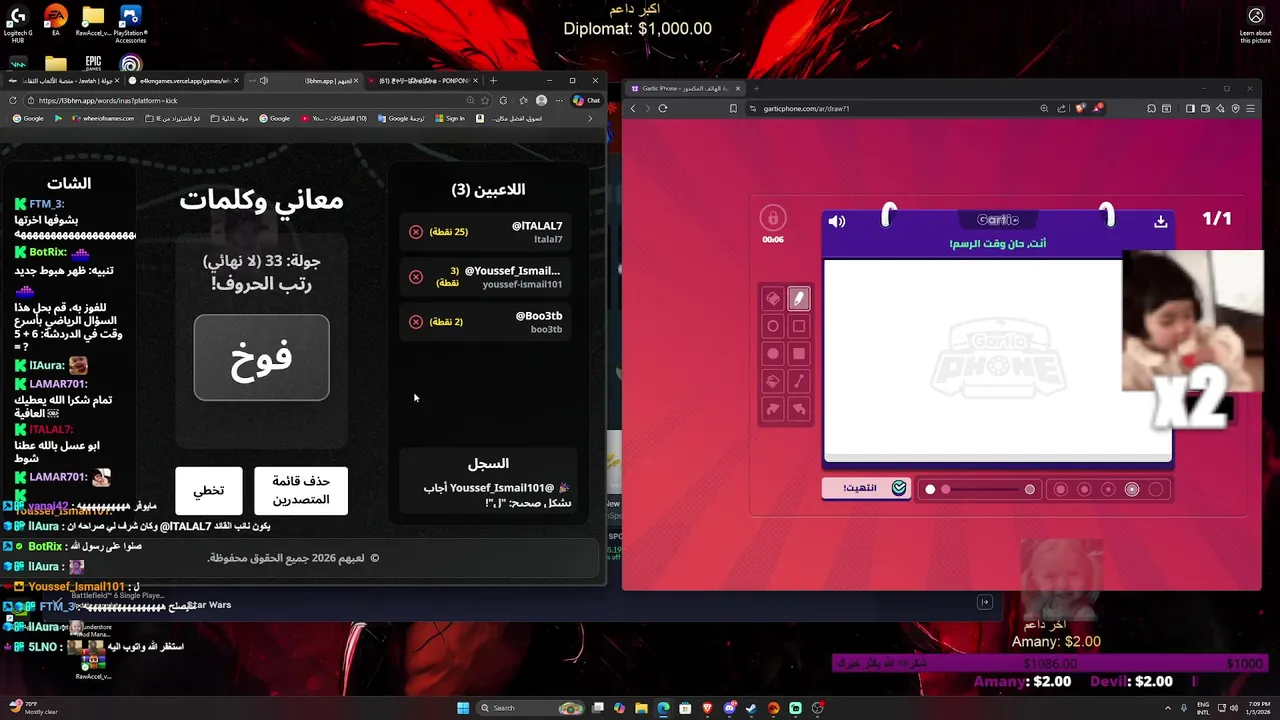
Task: Click the حذف قائمة المتصدرين button
Action: click(x=301, y=491)
